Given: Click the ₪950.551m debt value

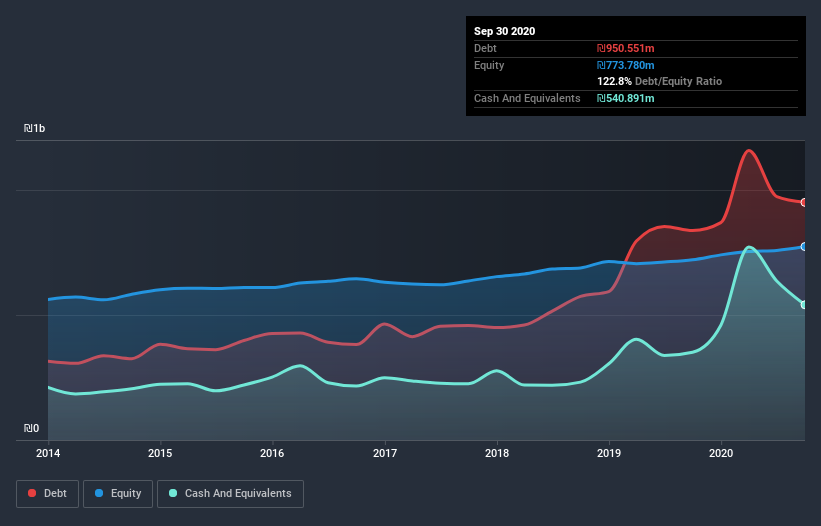Looking at the screenshot, I should coord(626,49).
